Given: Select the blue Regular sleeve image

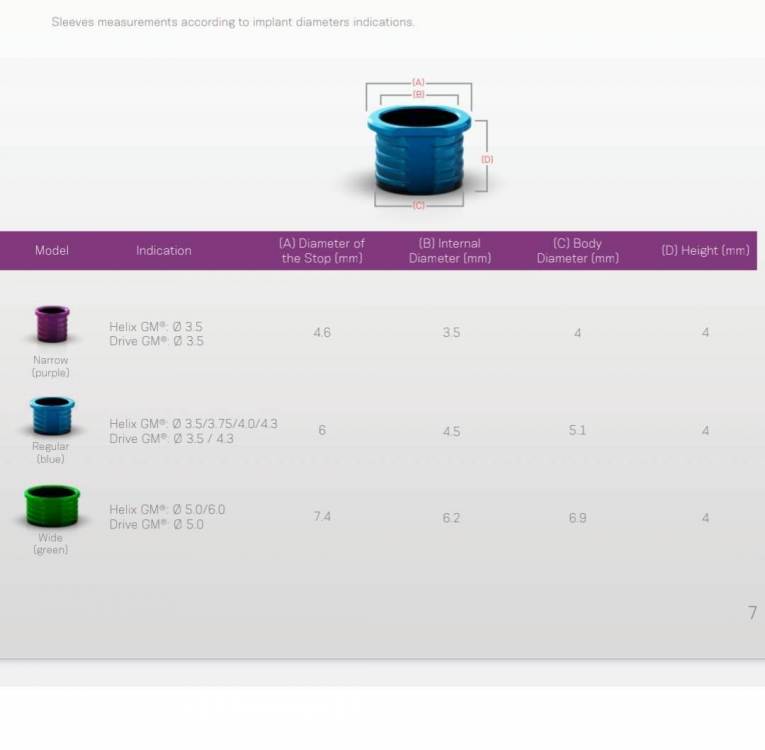Looking at the screenshot, I should click(x=51, y=414).
